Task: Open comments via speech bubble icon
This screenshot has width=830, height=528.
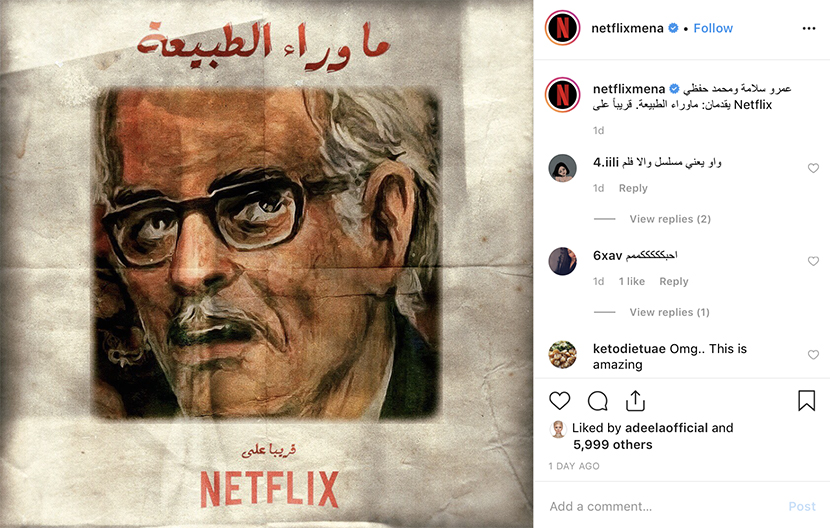Action: click(x=598, y=401)
